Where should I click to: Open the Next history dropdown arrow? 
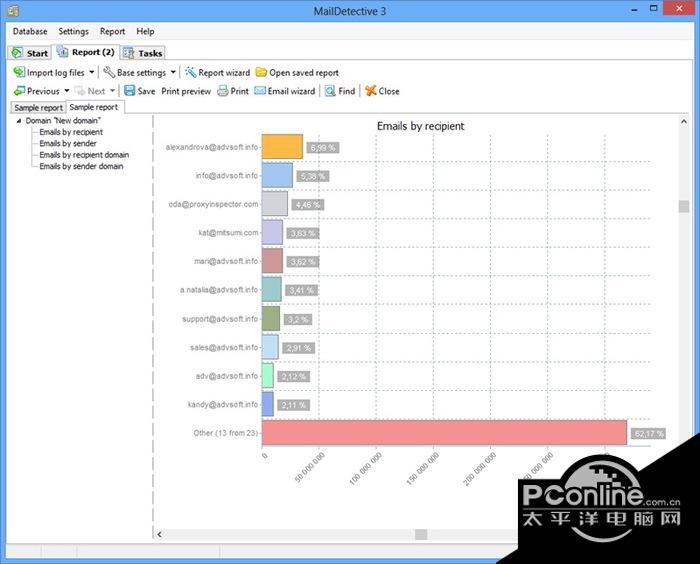pos(112,91)
